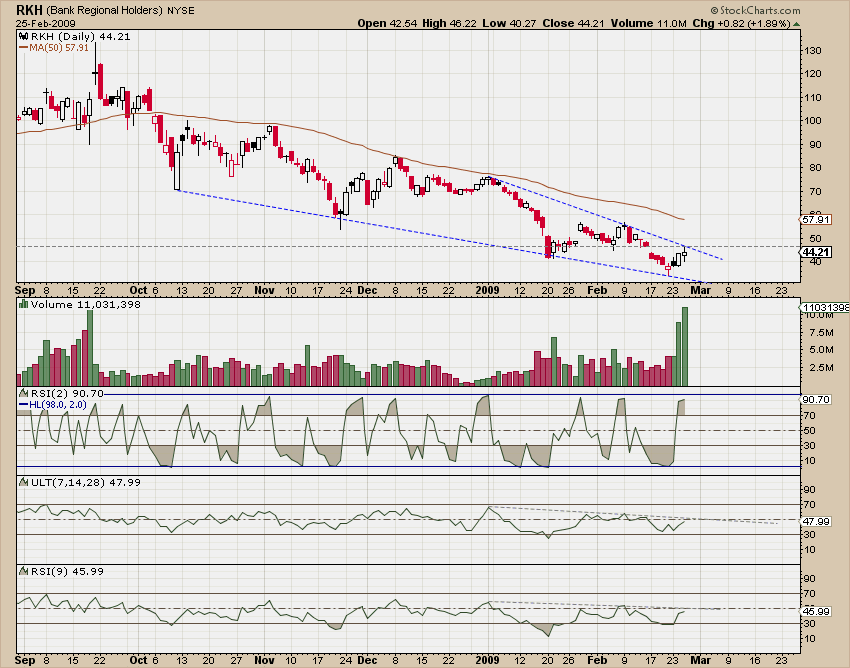850x668 pixels.
Task: Click the (Bank Regional Holders) name text
Action: 104,10
